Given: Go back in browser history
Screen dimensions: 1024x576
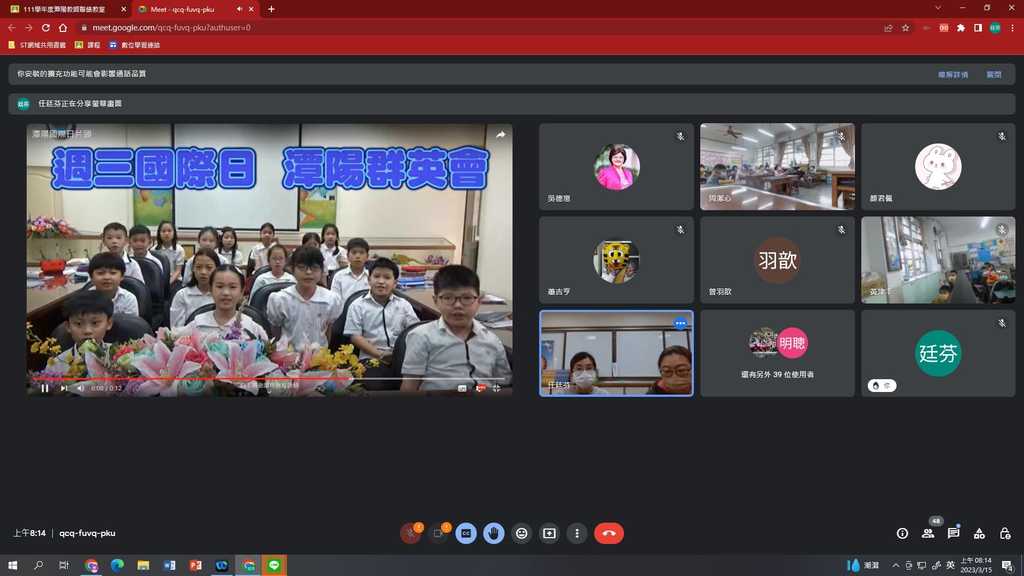Looking at the screenshot, I should [x=12, y=27].
